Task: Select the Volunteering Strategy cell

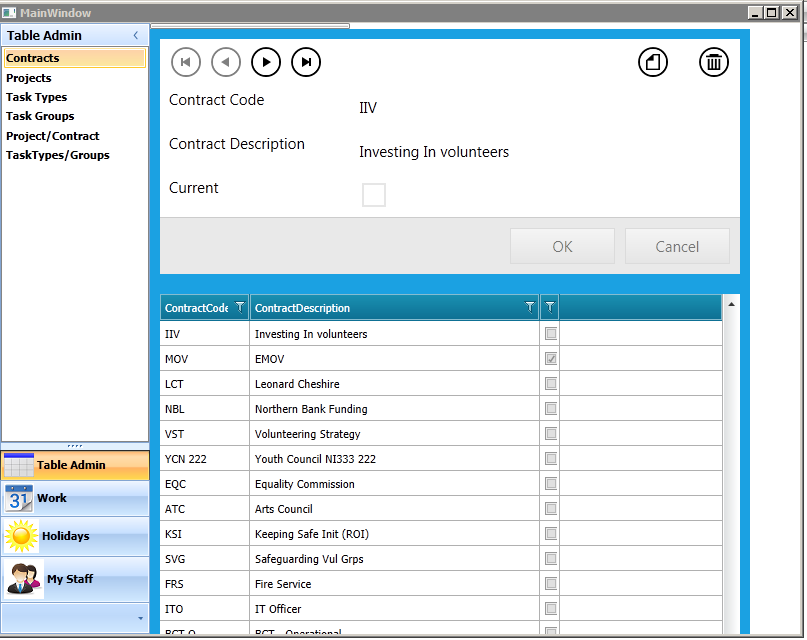Action: pyautogui.click(x=395, y=434)
